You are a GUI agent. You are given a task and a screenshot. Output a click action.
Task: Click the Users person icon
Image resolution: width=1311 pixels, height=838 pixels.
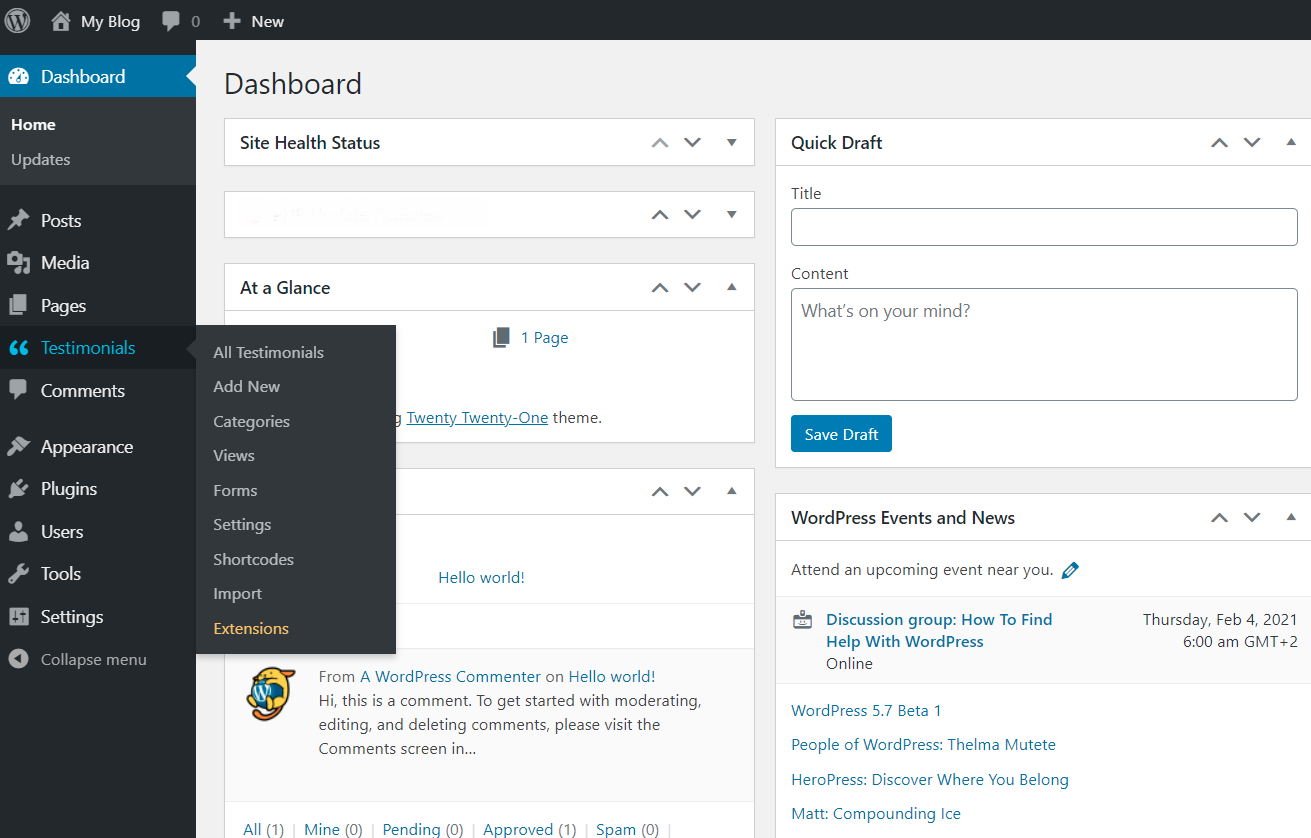coord(18,532)
